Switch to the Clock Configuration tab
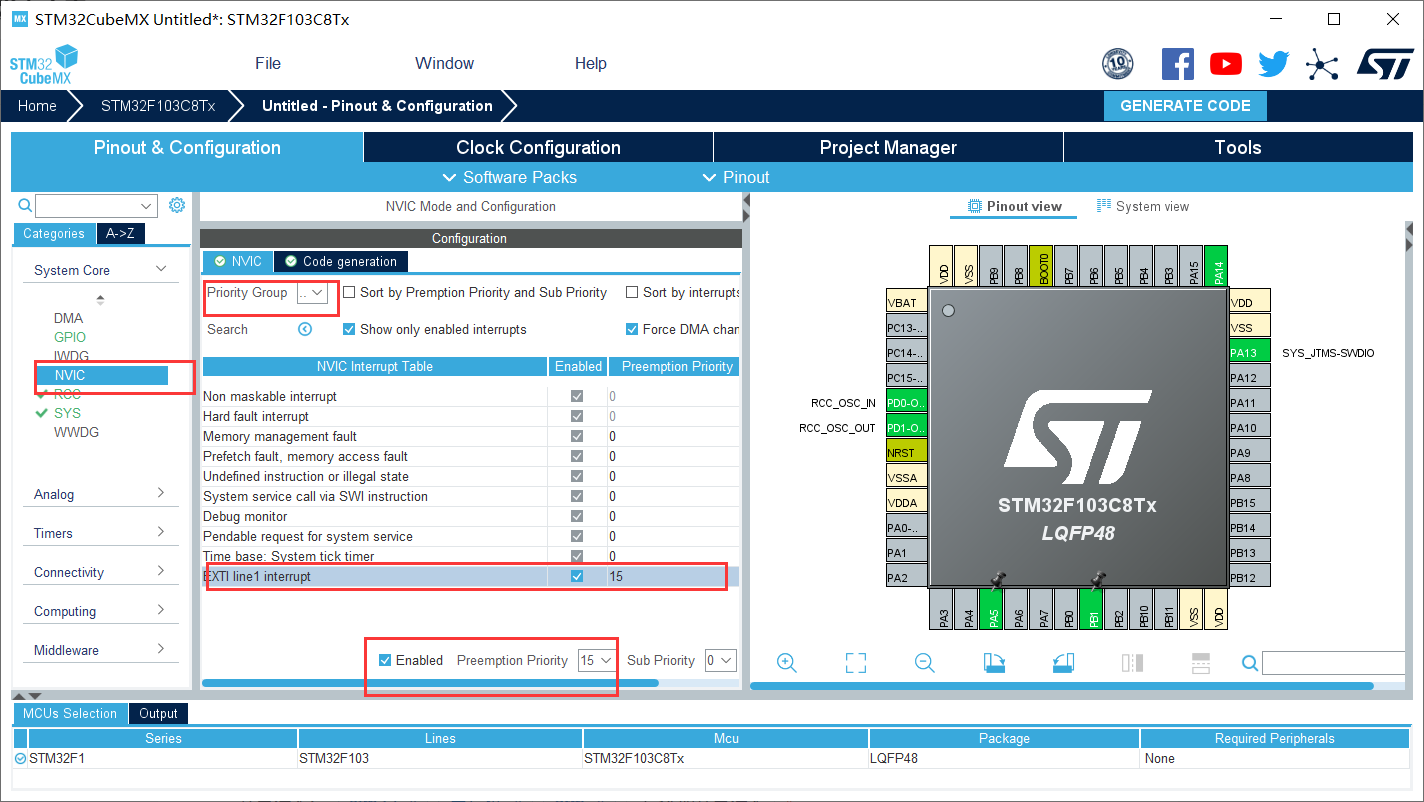This screenshot has width=1424, height=802. 538,147
